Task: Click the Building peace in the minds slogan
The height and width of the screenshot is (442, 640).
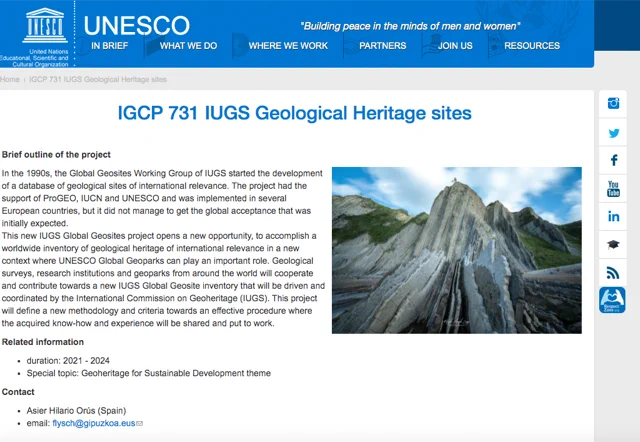Action: coord(410,26)
